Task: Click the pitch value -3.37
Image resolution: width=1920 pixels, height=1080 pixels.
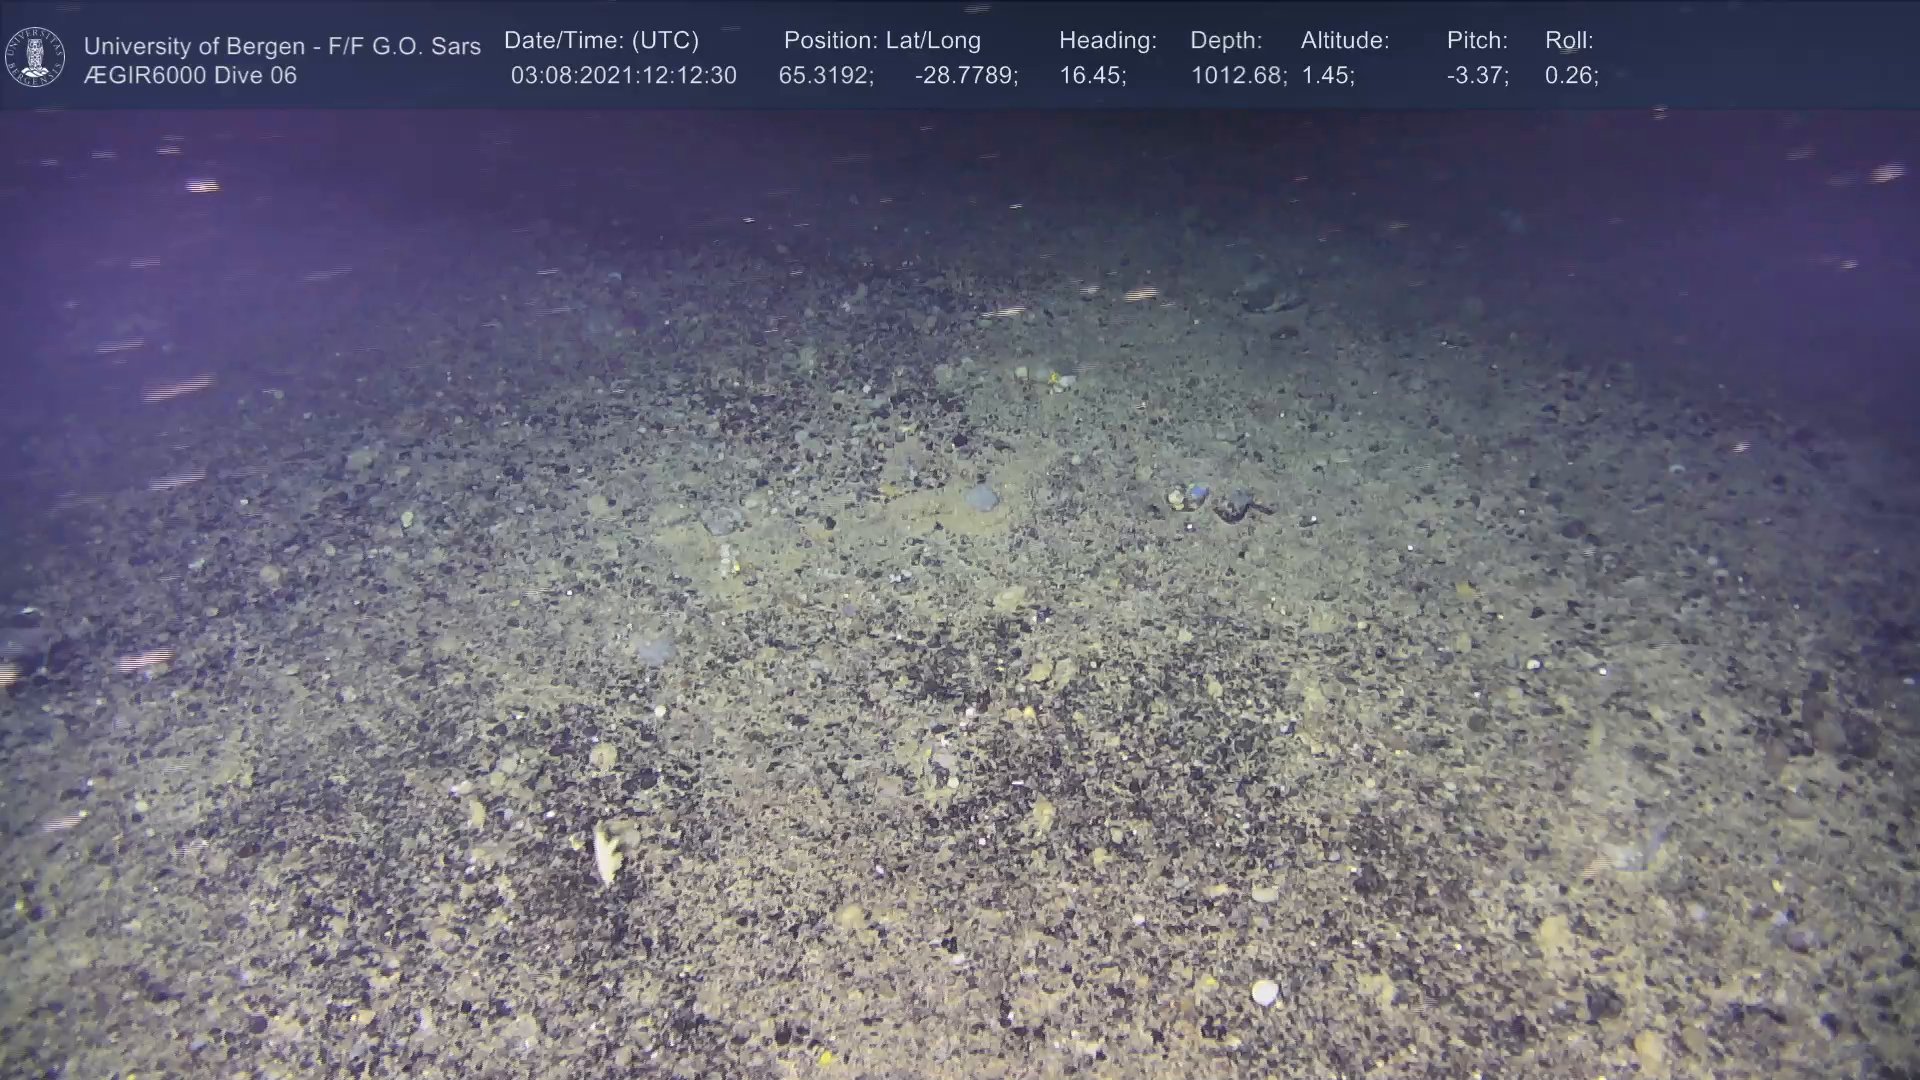Action: click(x=1477, y=76)
